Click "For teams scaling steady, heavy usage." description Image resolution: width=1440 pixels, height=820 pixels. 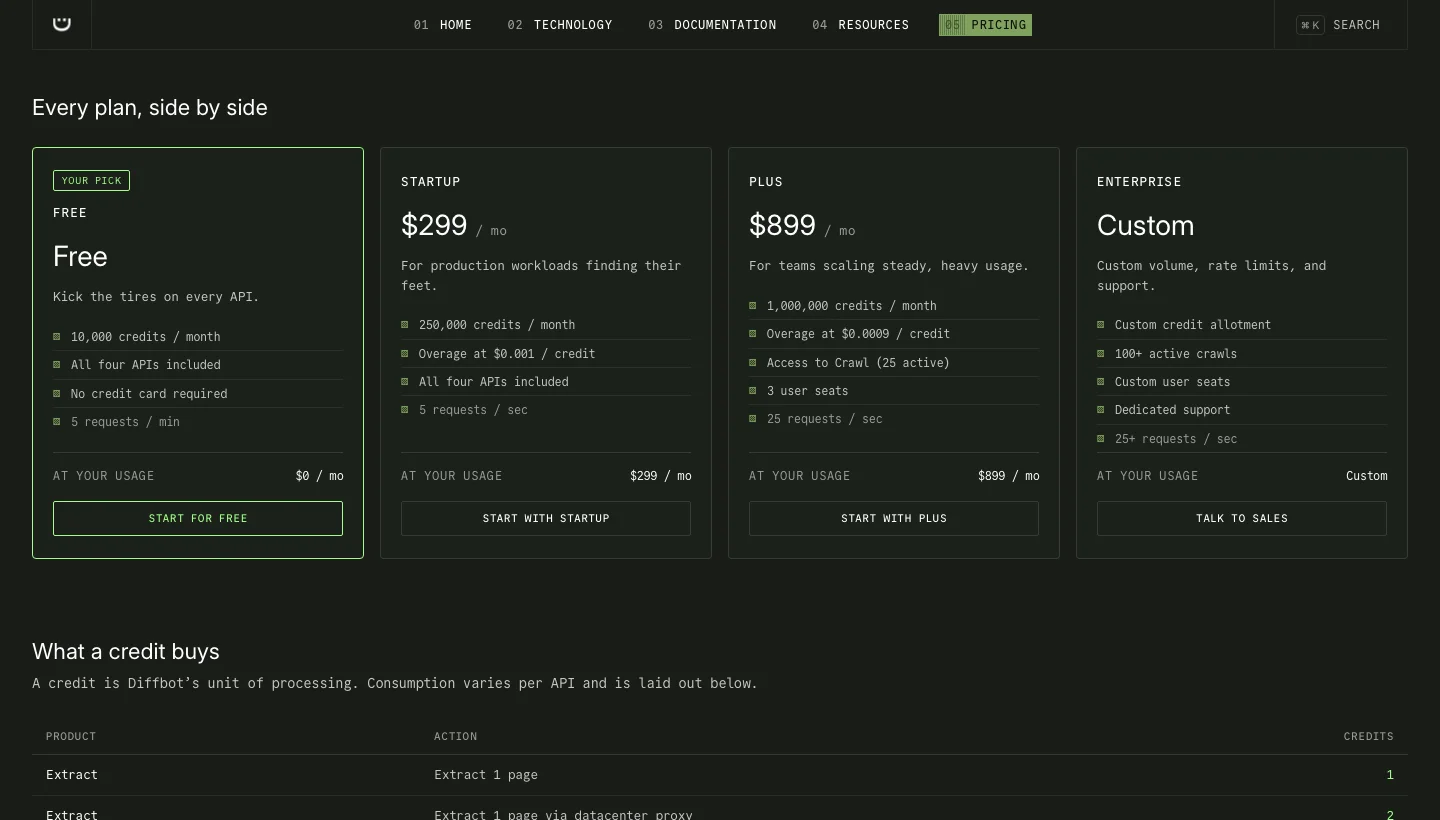[x=889, y=266]
